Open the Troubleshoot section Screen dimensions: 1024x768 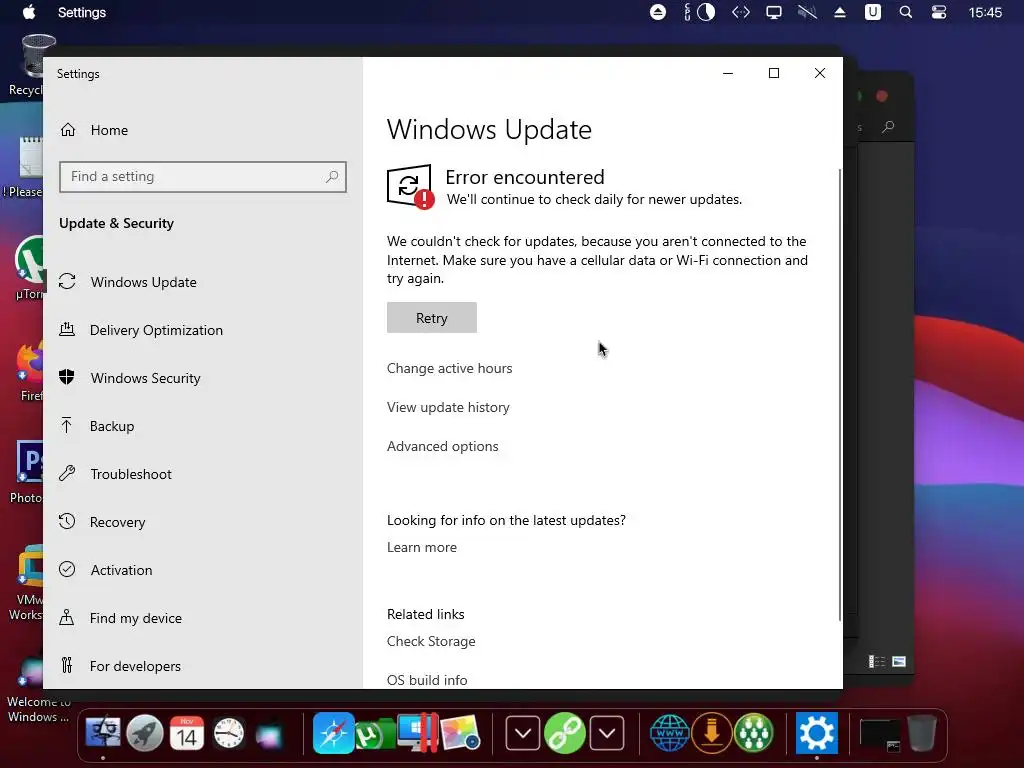point(202,474)
